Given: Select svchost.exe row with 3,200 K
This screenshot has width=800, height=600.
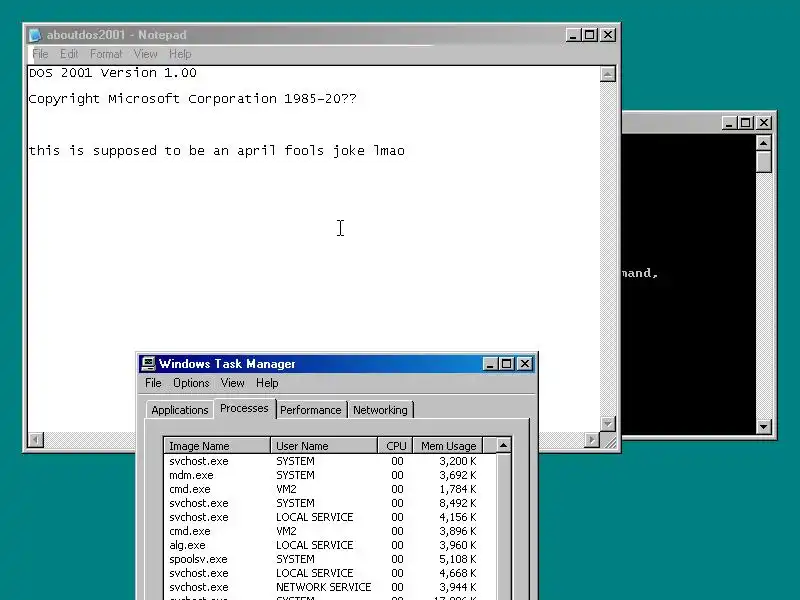Looking at the screenshot, I should (x=330, y=461).
